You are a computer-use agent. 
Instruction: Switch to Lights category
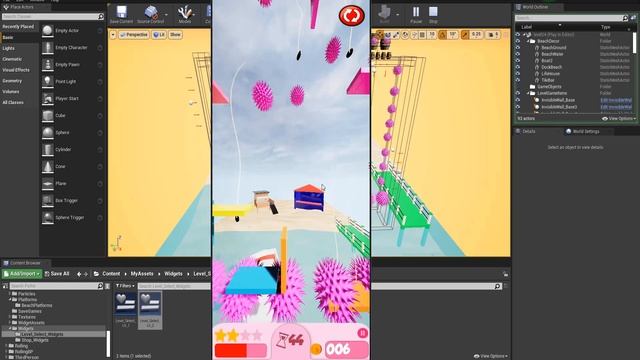[x=9, y=48]
